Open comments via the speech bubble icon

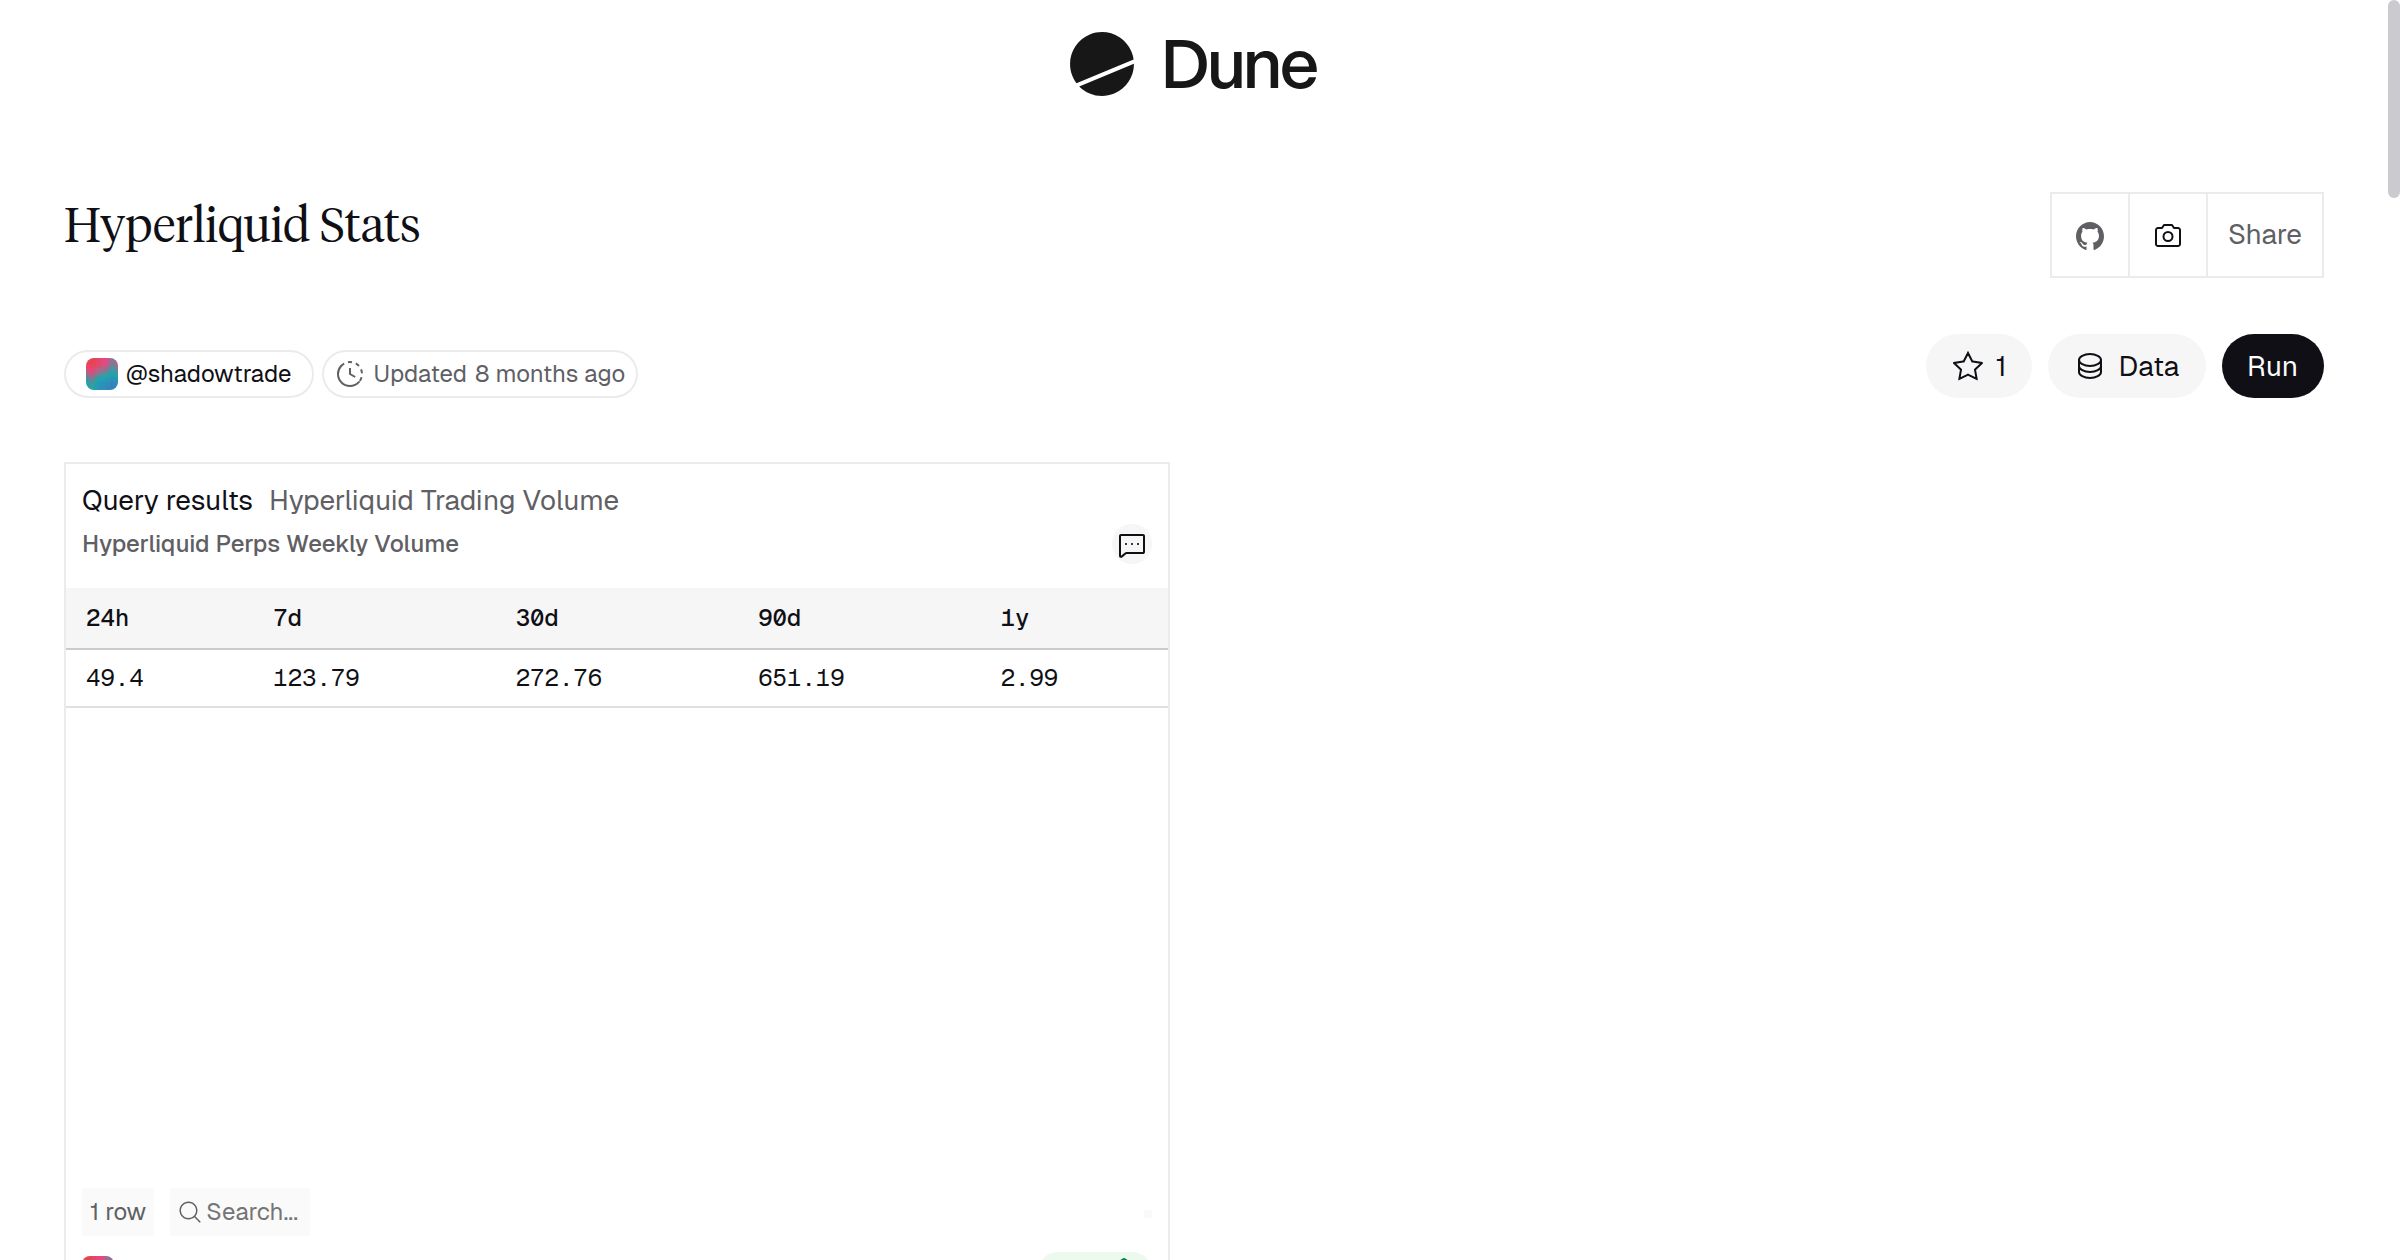click(1130, 545)
